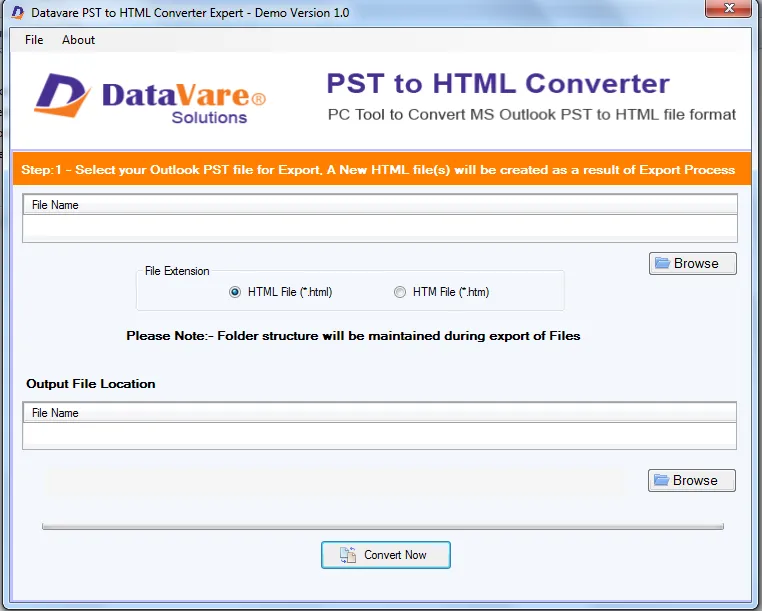This screenshot has width=762, height=611.
Task: Click the conversion progress bar
Action: pos(383,526)
